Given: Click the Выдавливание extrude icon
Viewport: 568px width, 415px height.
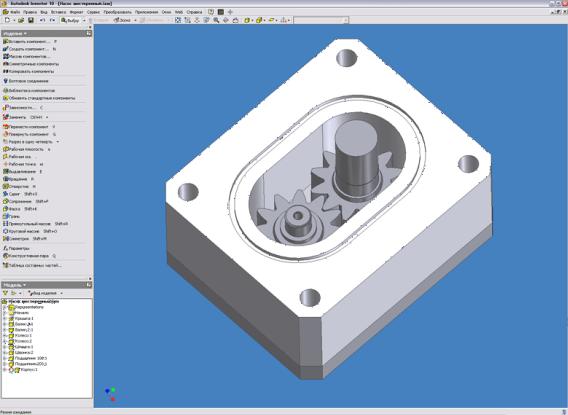Looking at the screenshot, I should click(x=5, y=171).
